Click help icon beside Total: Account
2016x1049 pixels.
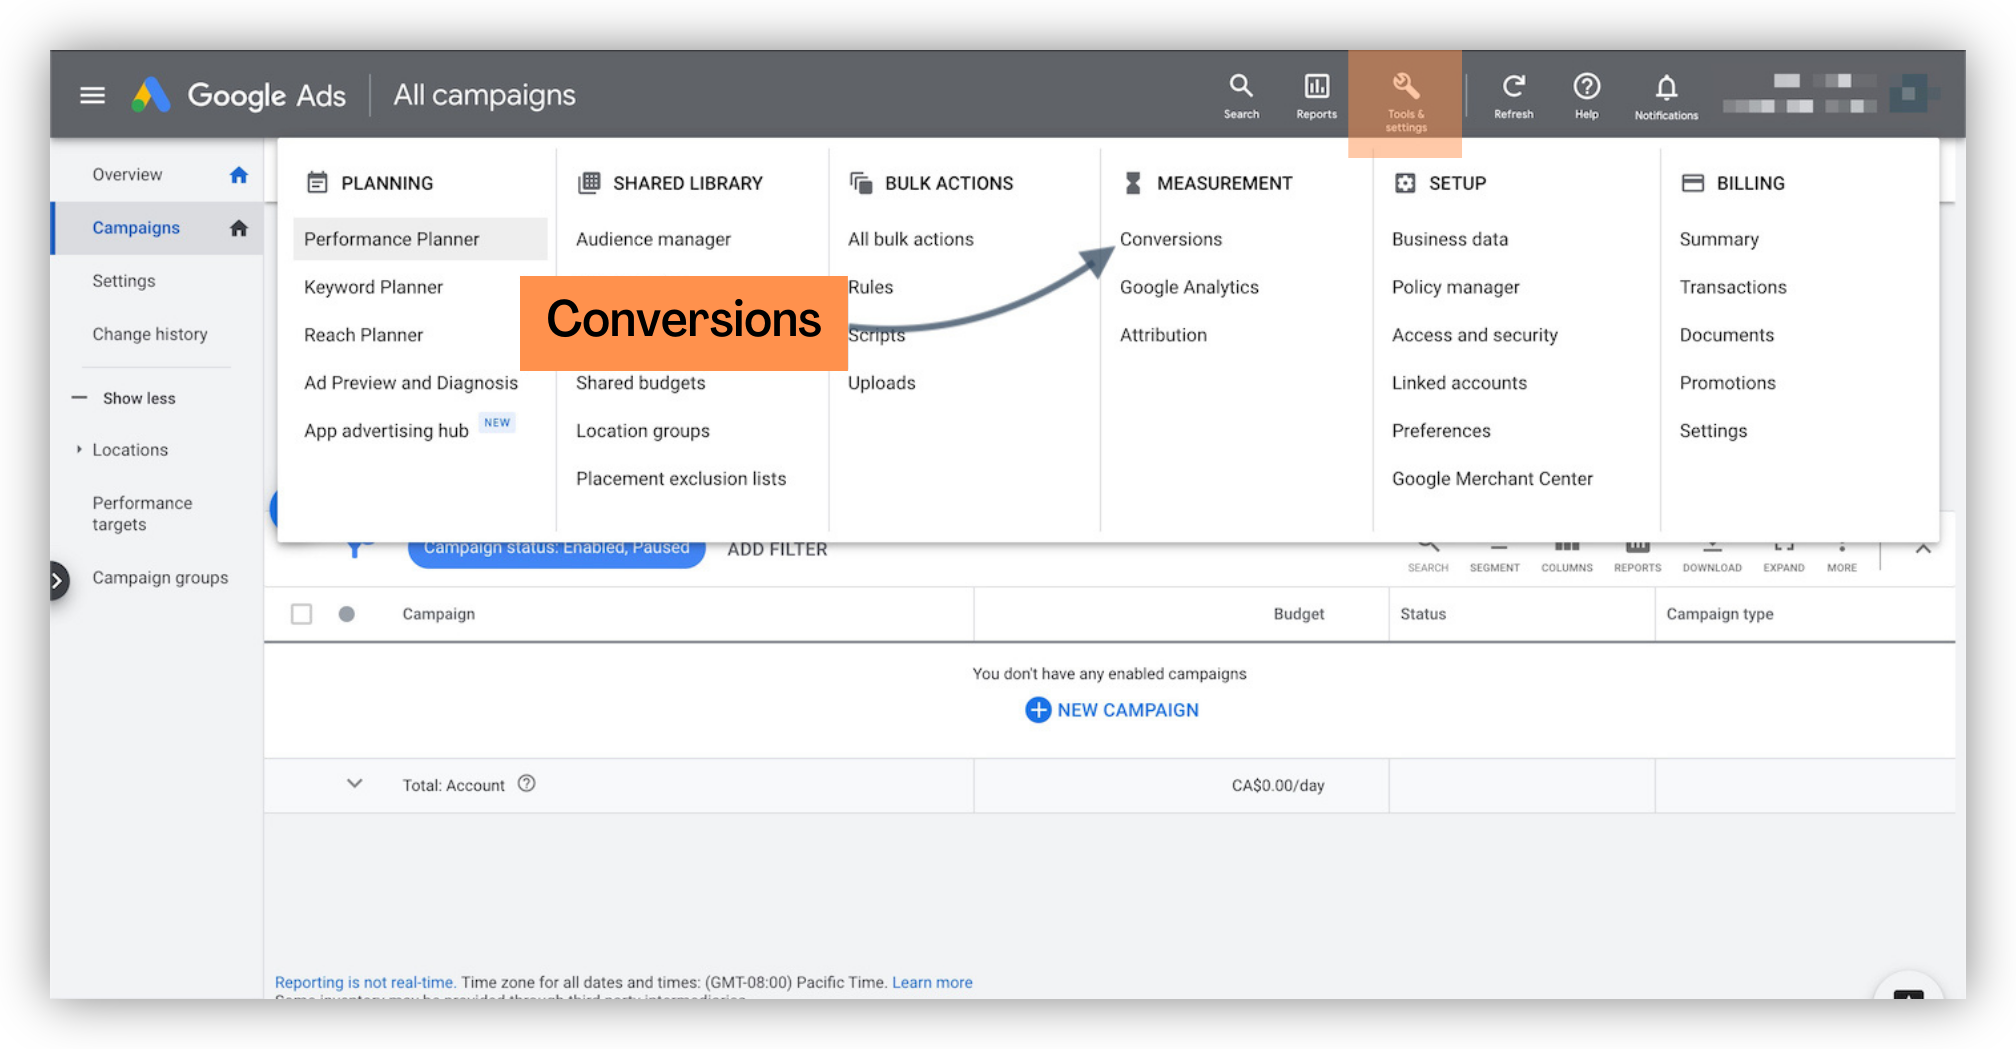pos(527,784)
